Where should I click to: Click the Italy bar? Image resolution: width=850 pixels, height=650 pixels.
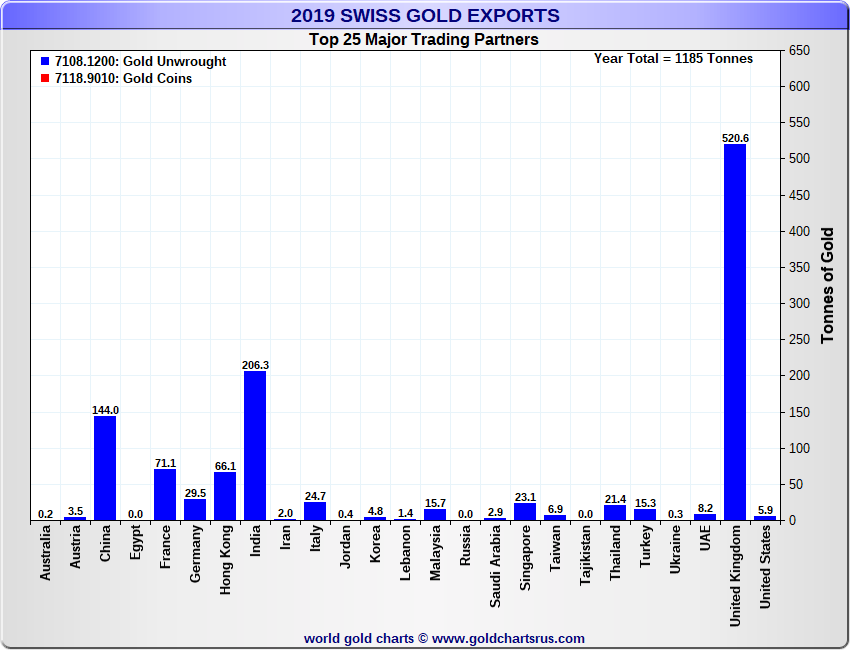(315, 512)
